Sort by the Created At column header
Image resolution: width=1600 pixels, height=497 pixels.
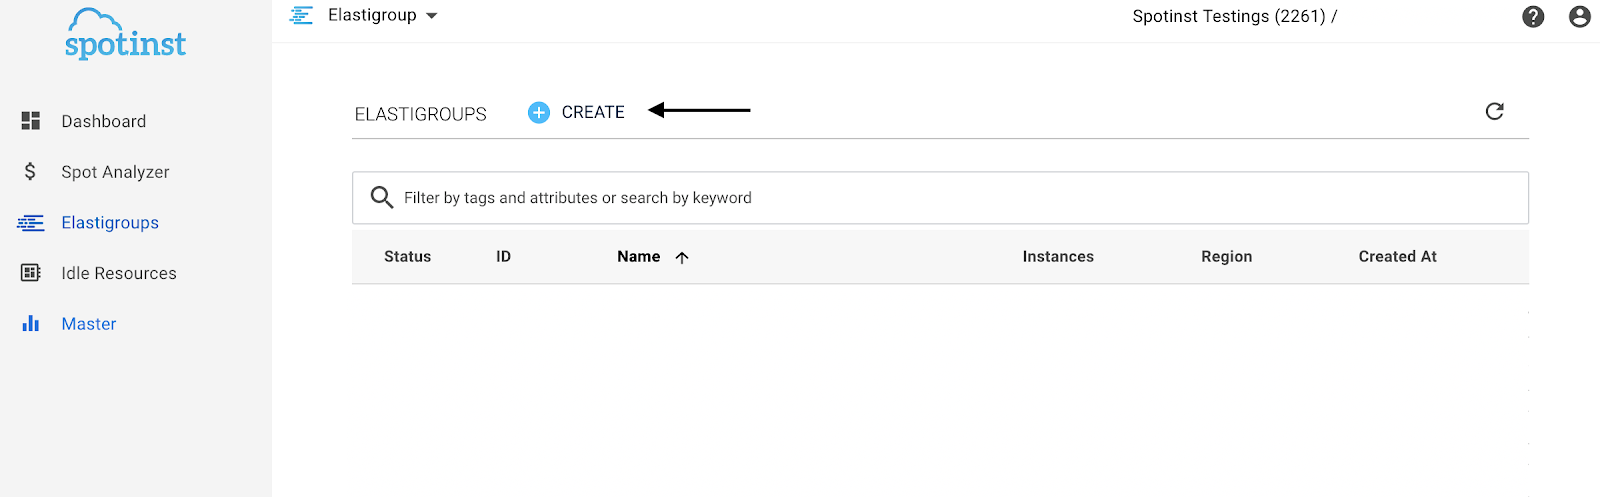pyautogui.click(x=1397, y=257)
